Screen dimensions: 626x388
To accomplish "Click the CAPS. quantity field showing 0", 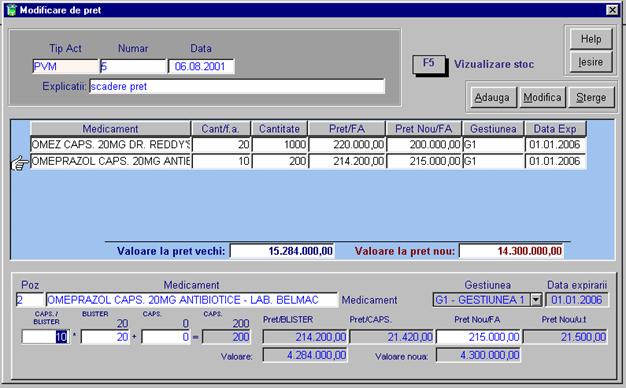I will tap(166, 337).
